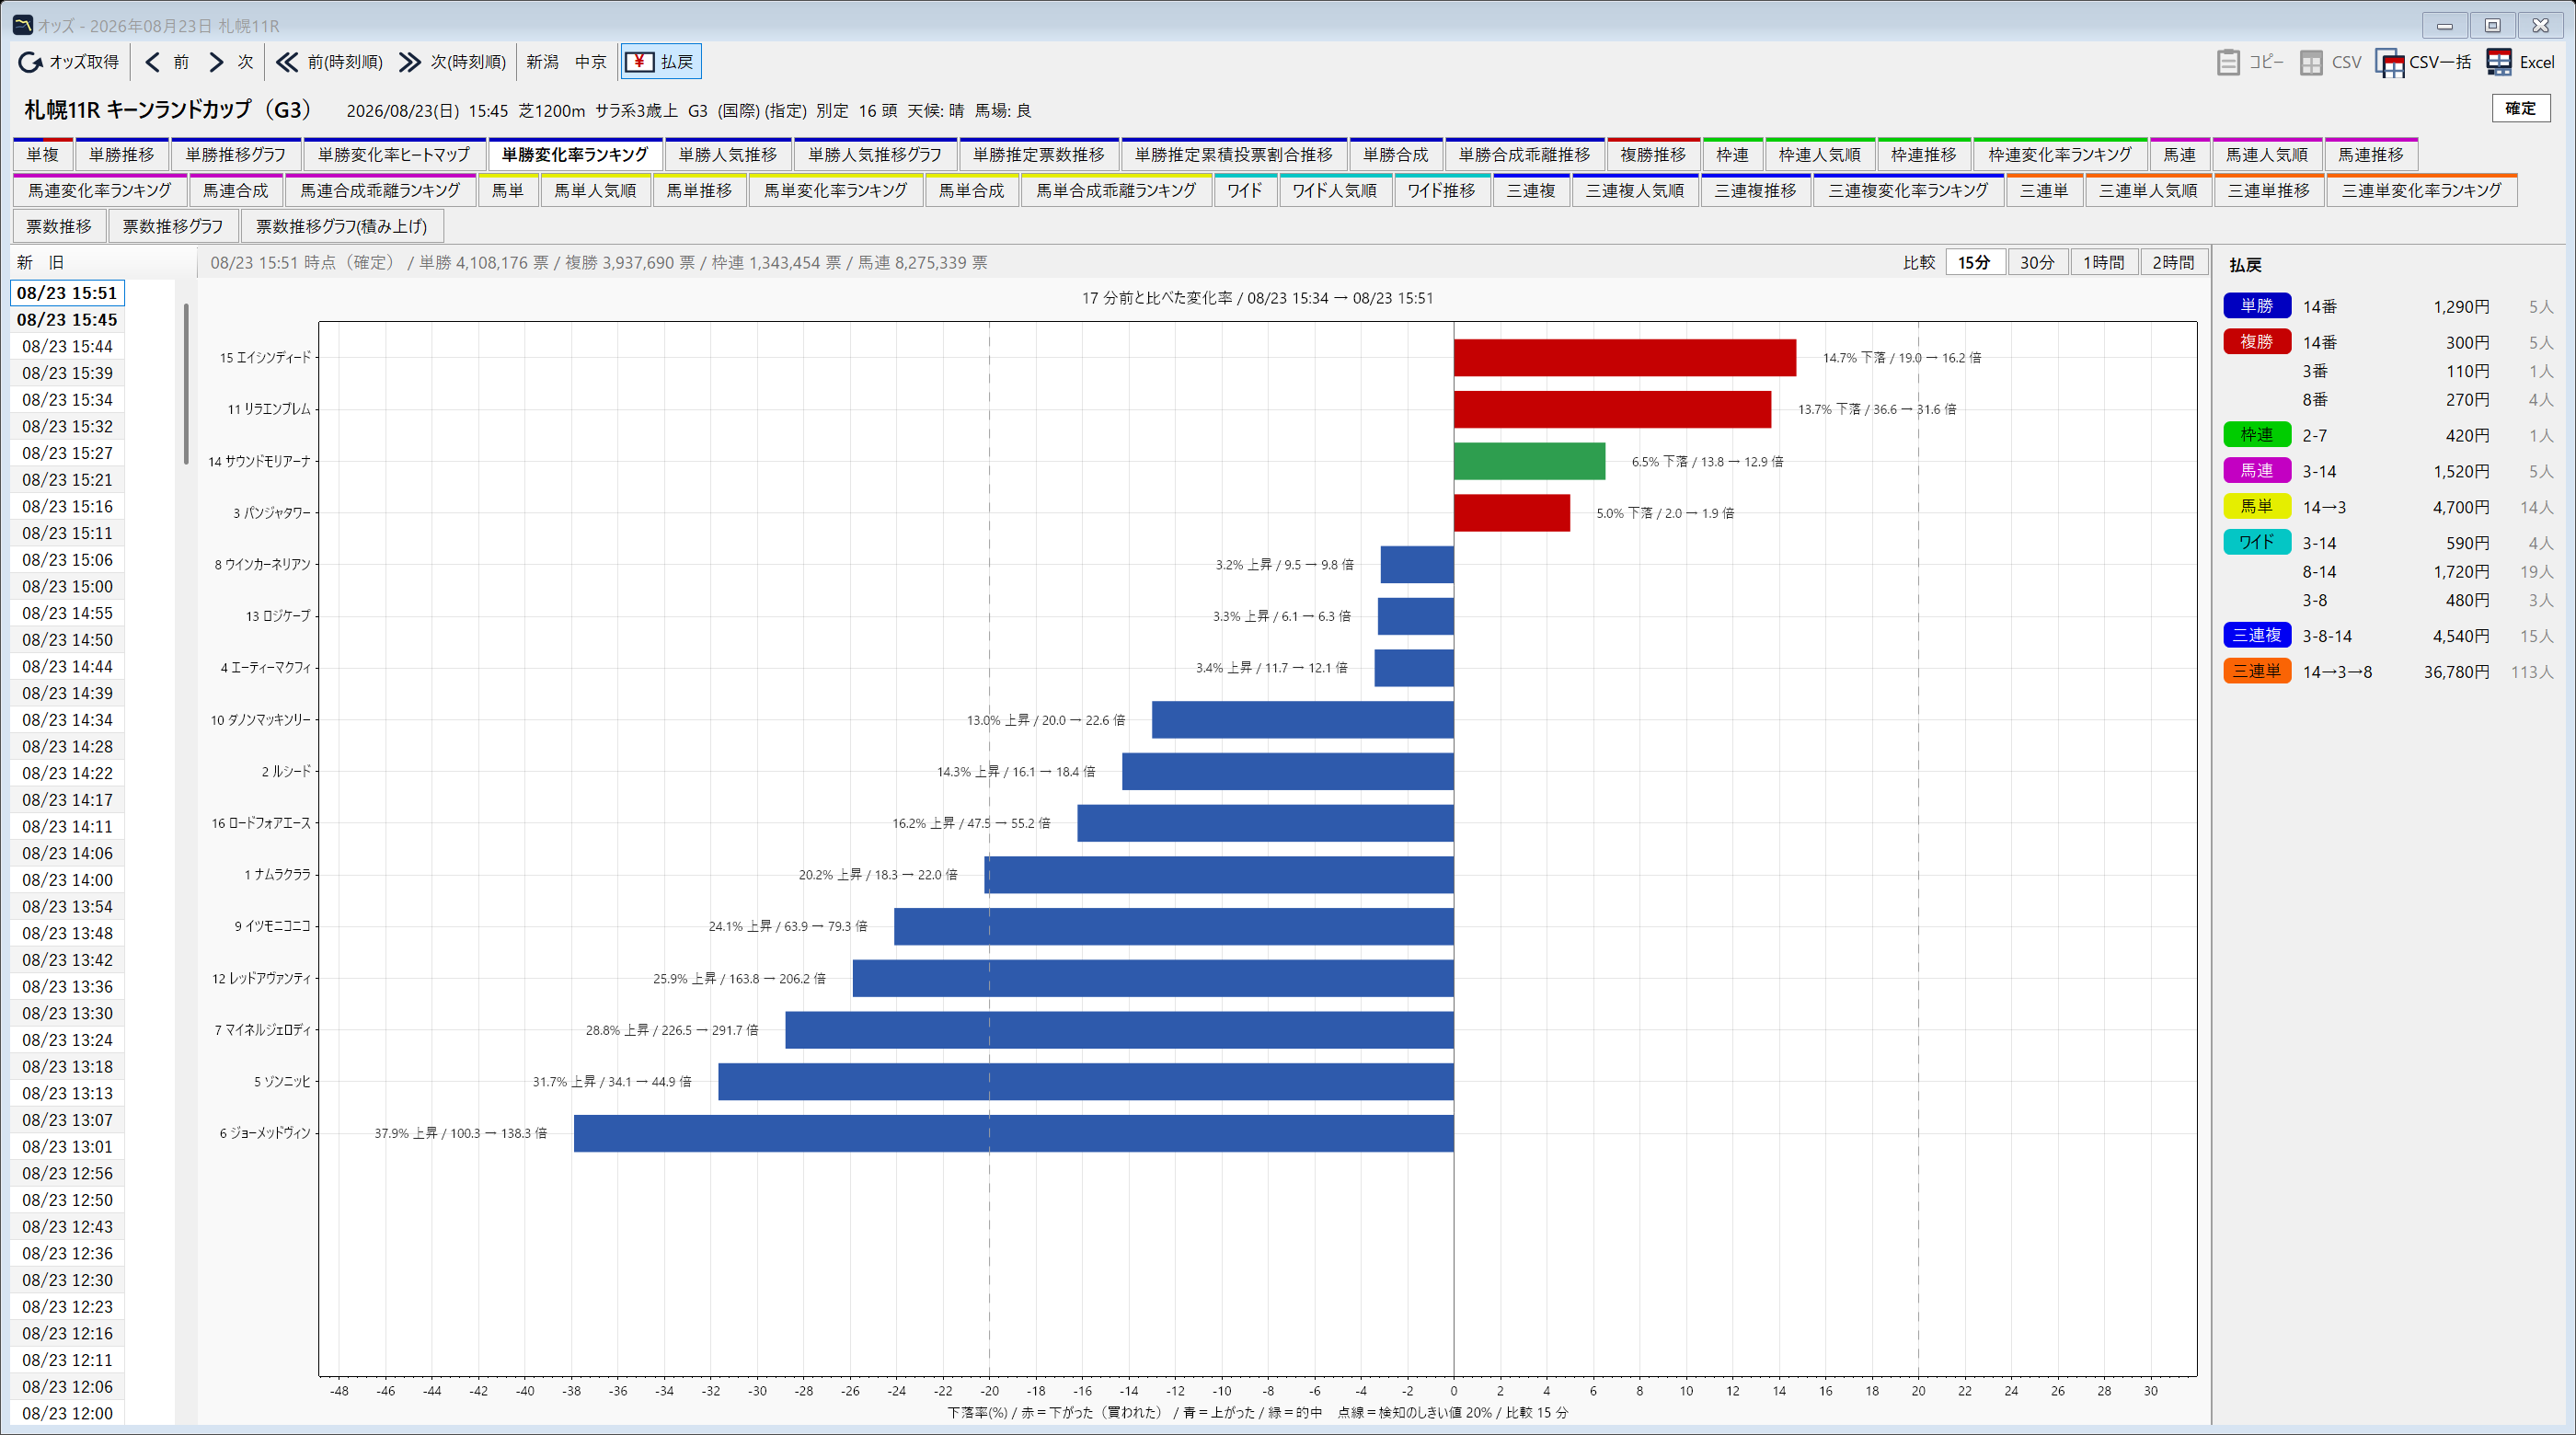Click 前(時刻順) double-left arrow icon

(287, 62)
